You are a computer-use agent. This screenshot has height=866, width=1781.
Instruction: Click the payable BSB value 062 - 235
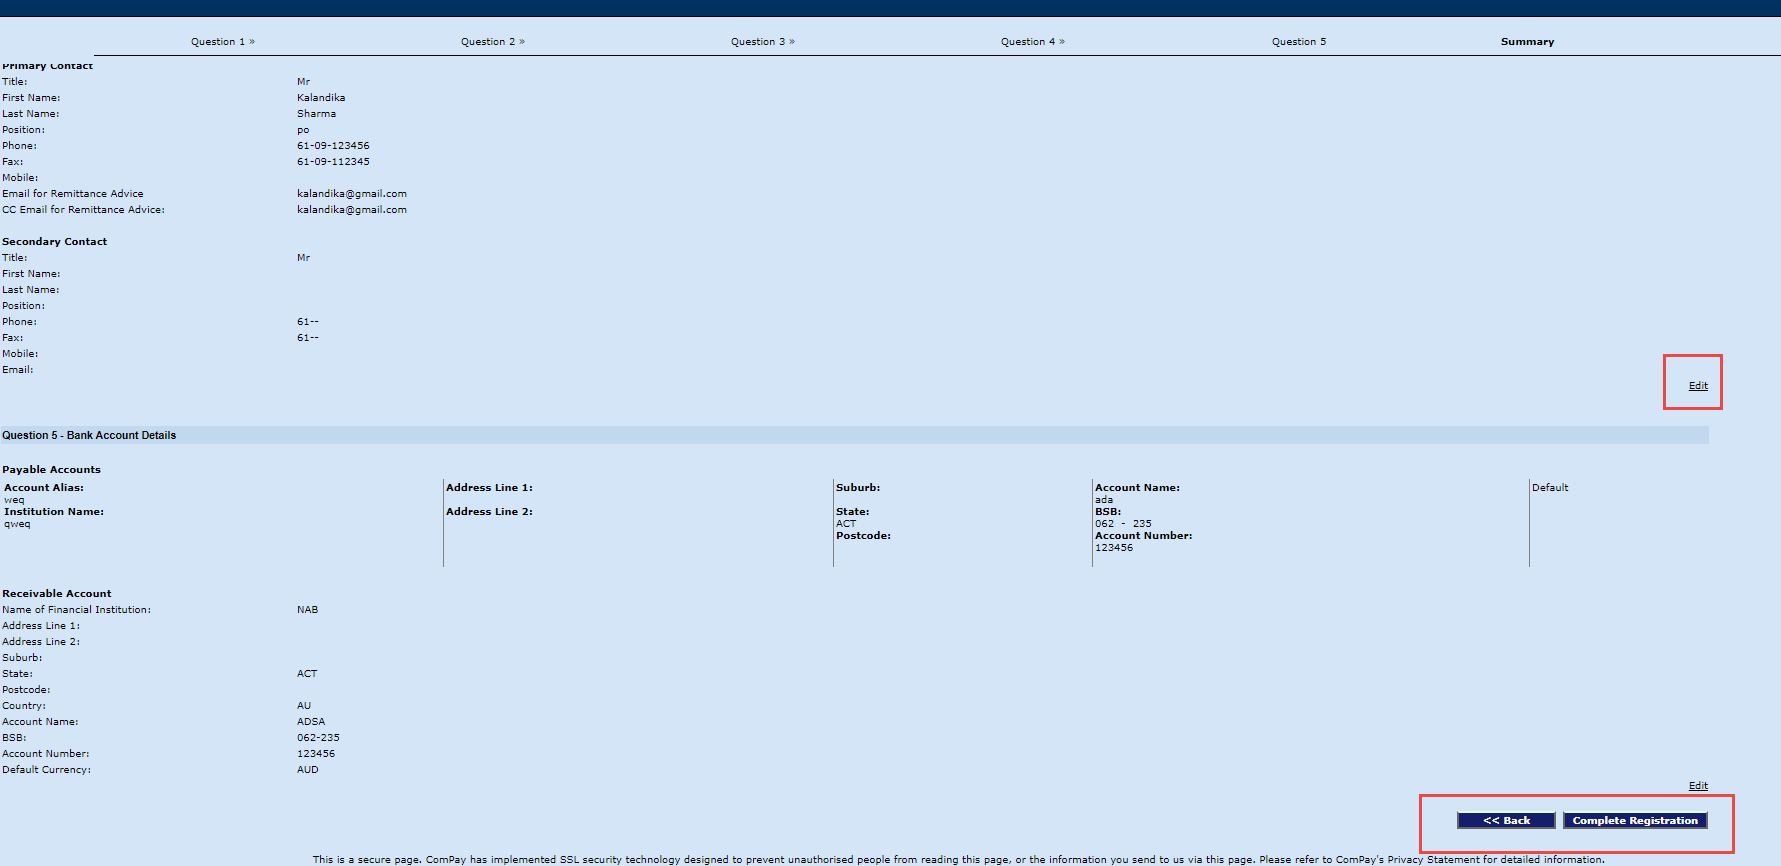coord(1123,524)
